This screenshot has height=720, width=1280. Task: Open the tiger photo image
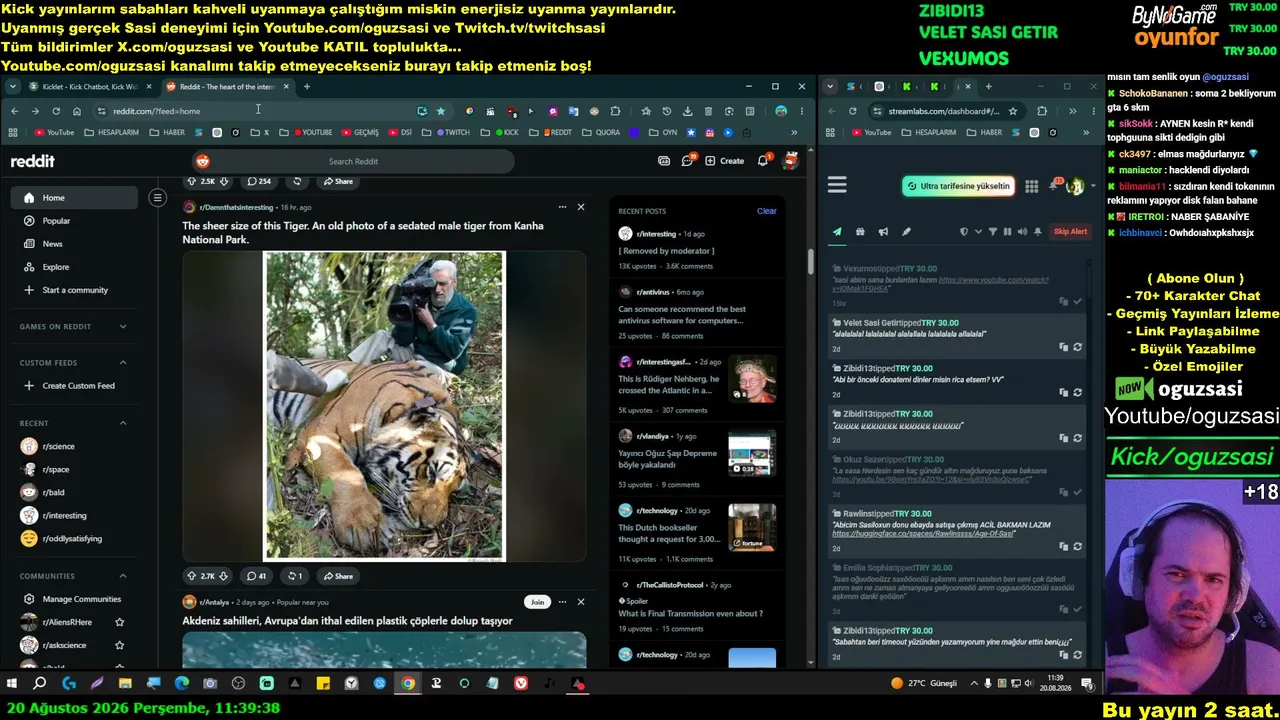coord(384,406)
